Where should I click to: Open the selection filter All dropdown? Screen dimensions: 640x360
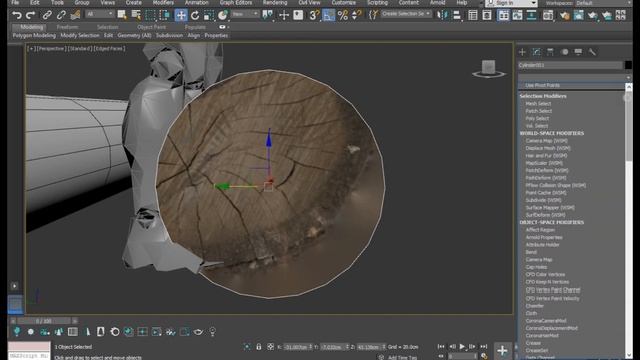click(100, 14)
